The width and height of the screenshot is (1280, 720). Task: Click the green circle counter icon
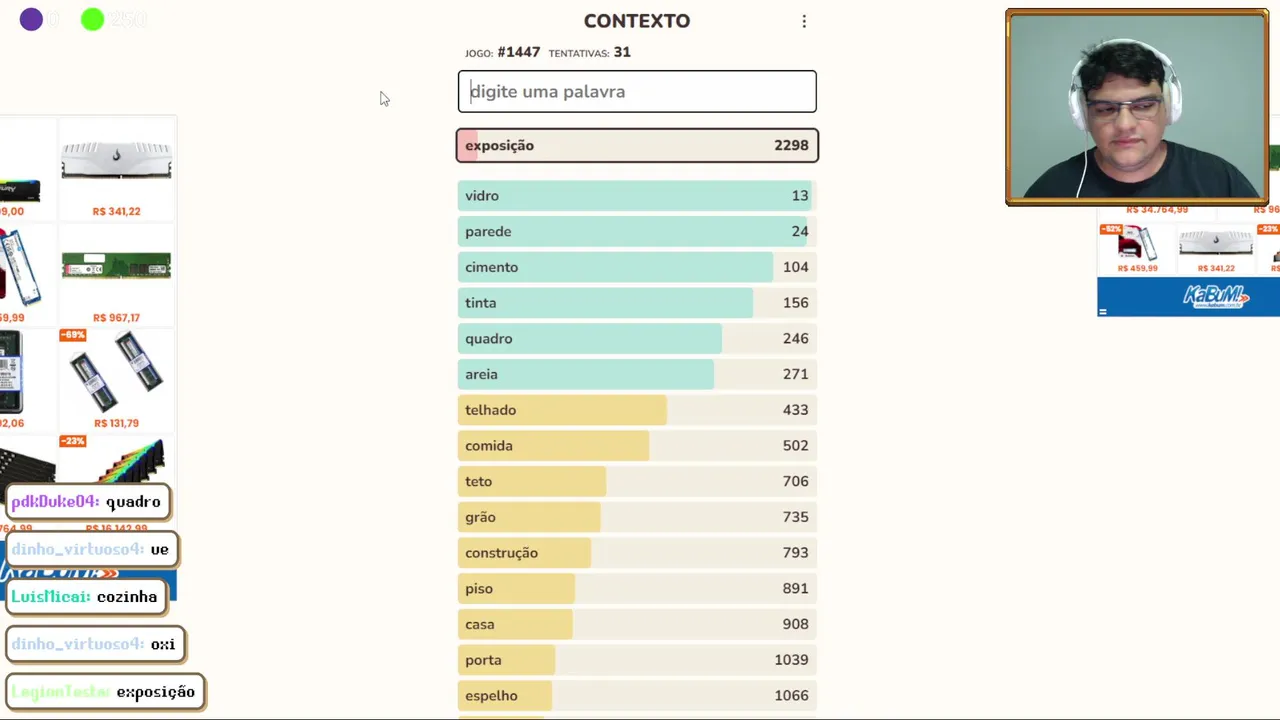[92, 19]
